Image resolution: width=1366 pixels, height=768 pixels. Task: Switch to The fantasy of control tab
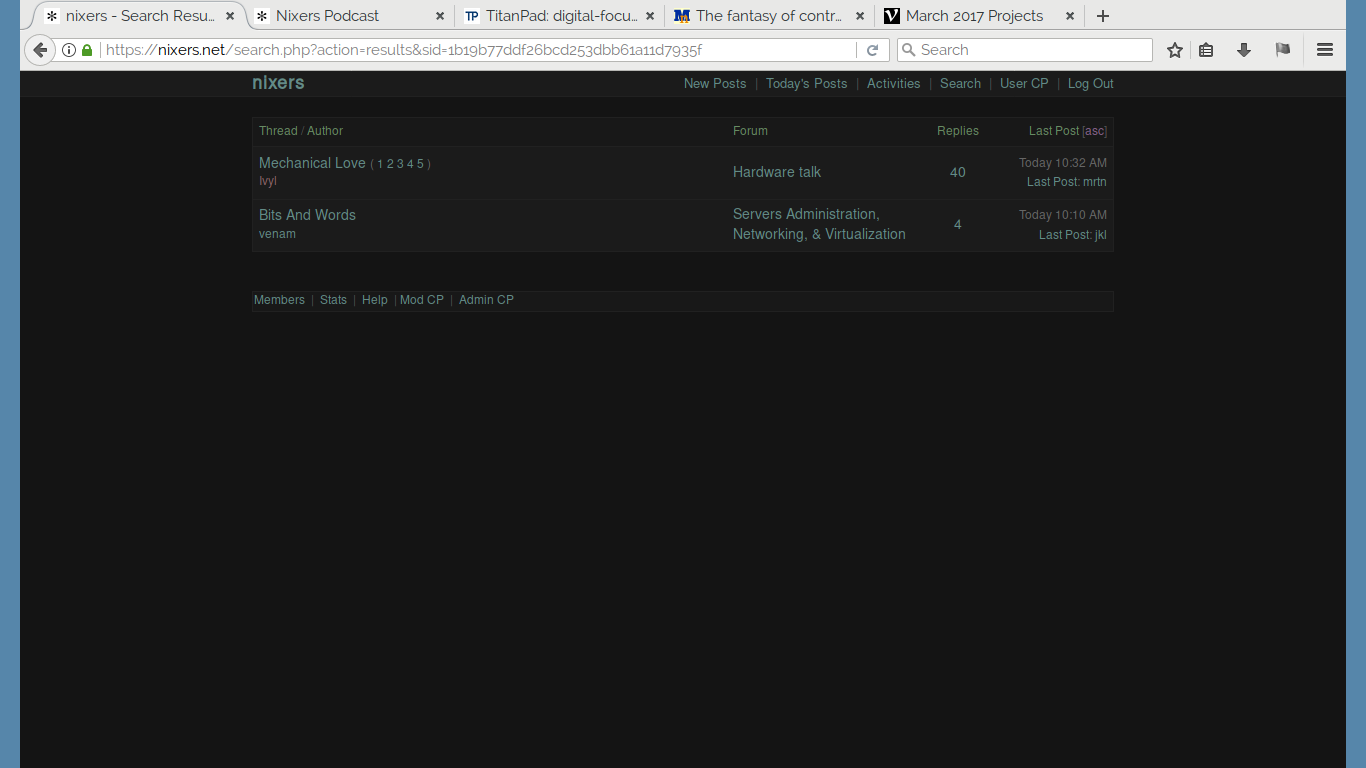coord(770,16)
